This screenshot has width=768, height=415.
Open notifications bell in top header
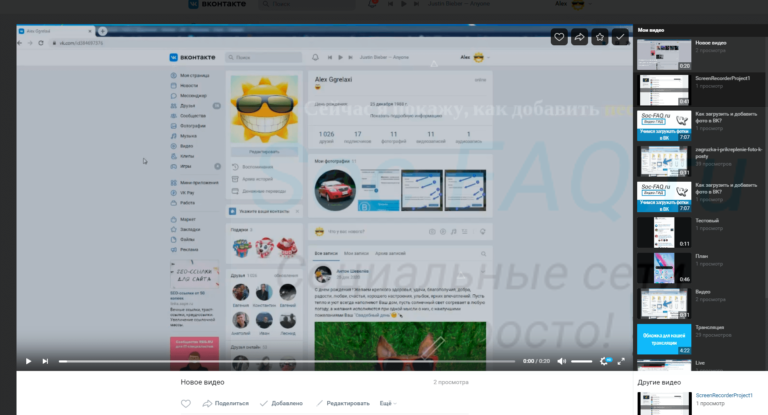(373, 3)
